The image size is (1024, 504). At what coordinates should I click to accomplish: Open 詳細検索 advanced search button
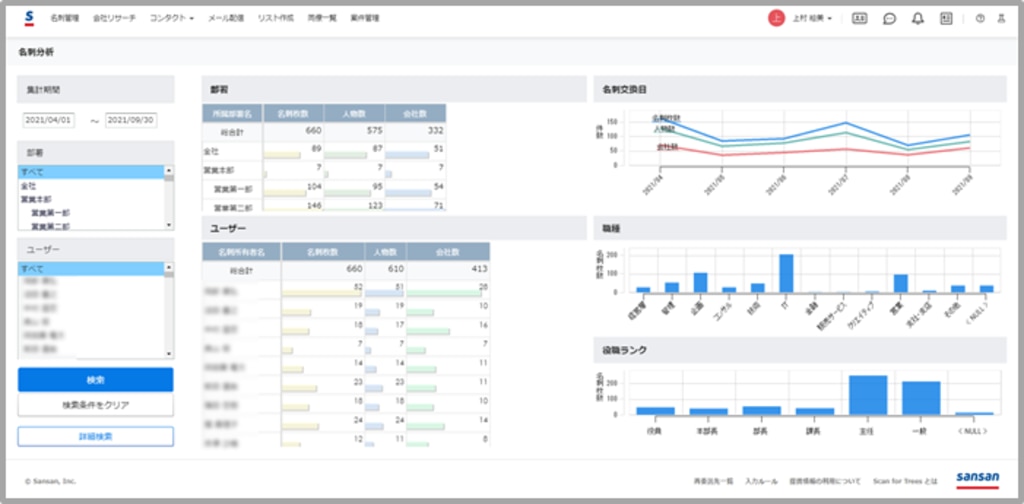(x=95, y=436)
